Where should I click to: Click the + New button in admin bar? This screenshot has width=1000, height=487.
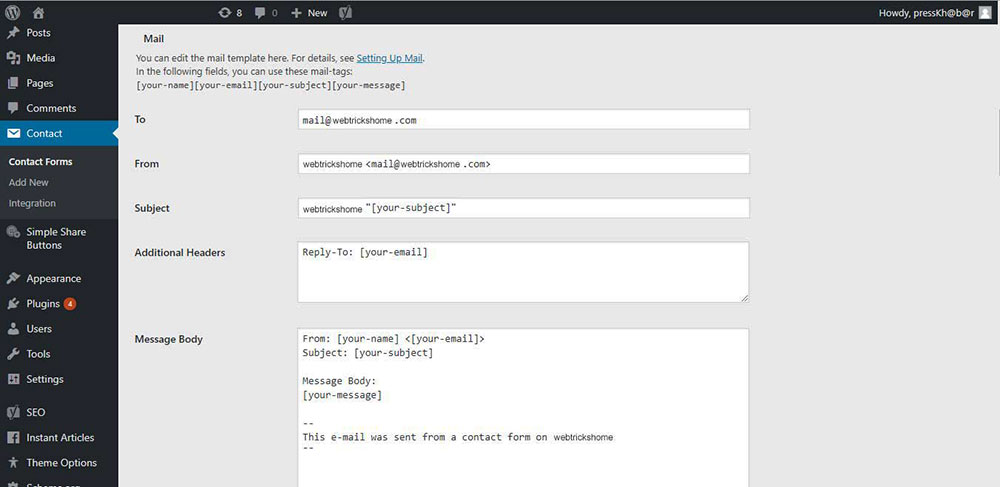pyautogui.click(x=309, y=12)
